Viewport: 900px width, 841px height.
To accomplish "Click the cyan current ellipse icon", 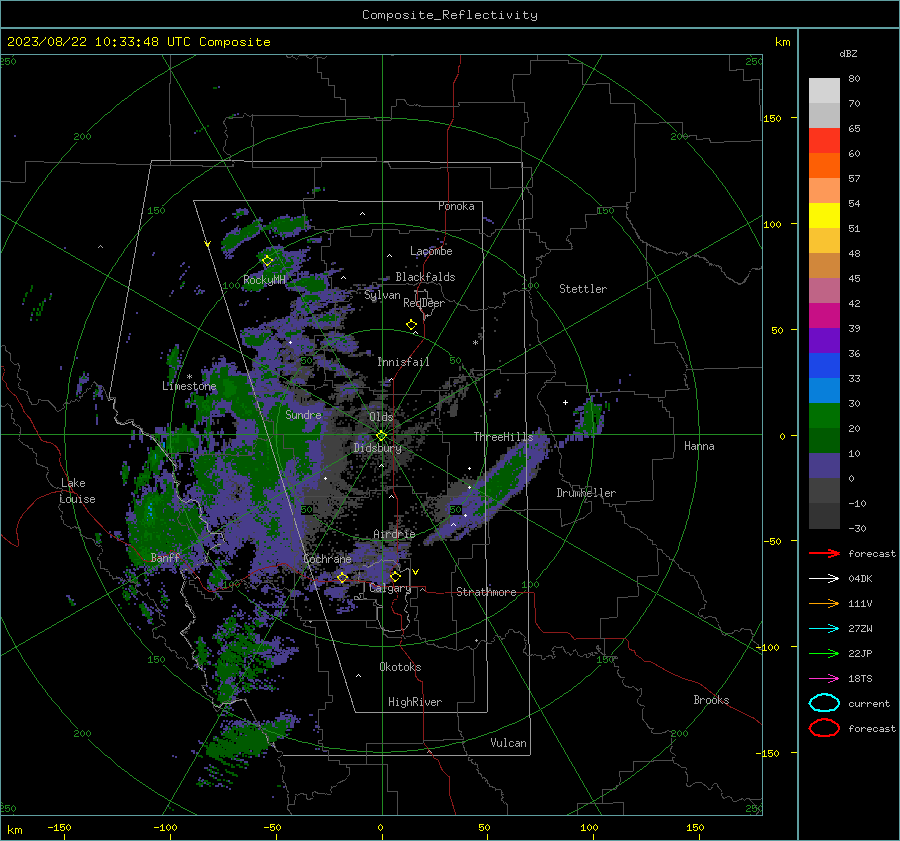I will click(x=824, y=703).
